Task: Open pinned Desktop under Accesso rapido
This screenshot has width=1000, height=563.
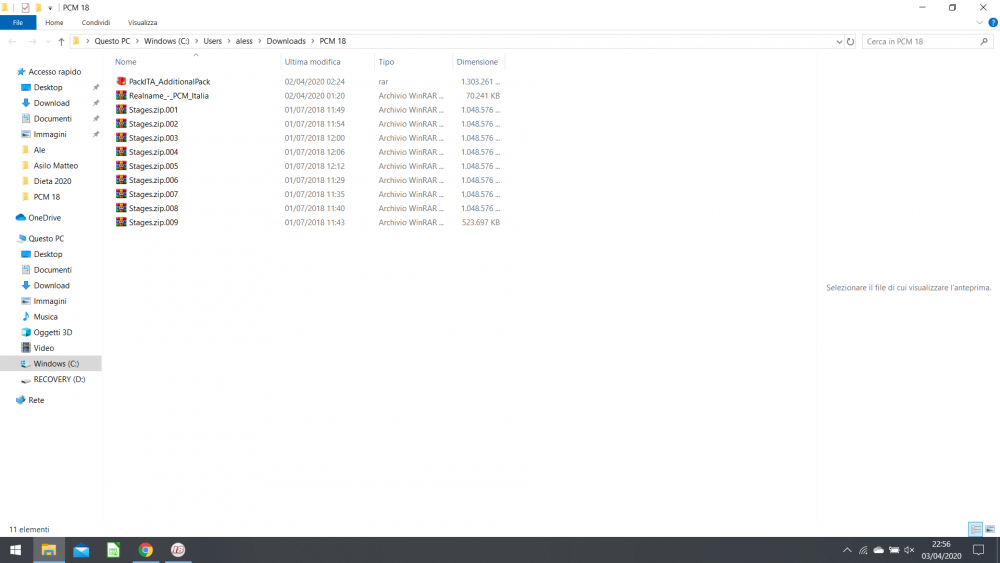Action: pyautogui.click(x=48, y=87)
